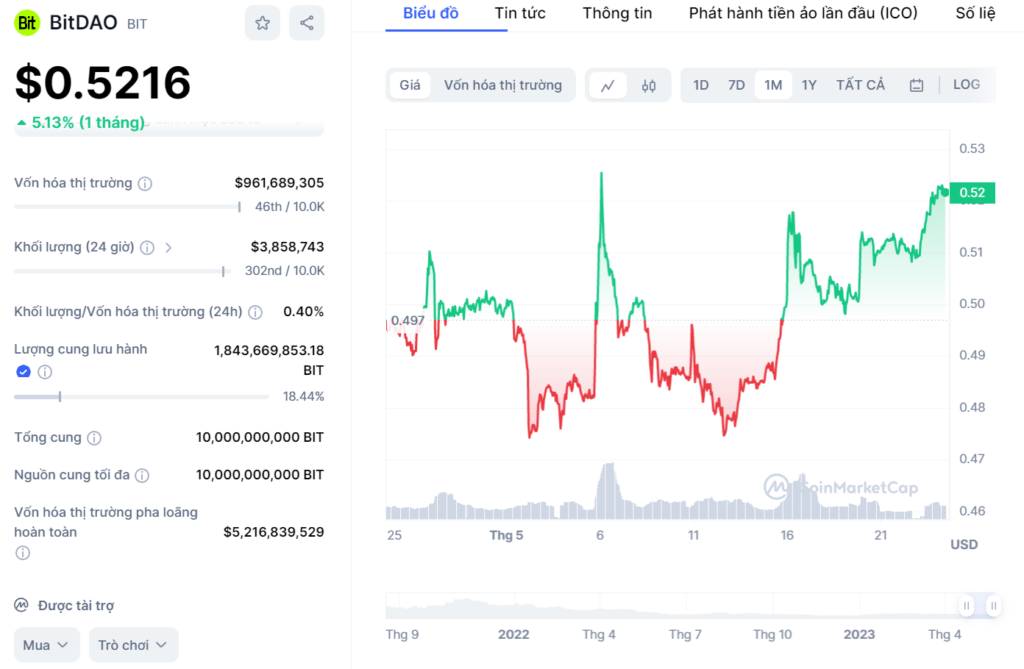Click the share icon next to BitDAO

coord(306,23)
